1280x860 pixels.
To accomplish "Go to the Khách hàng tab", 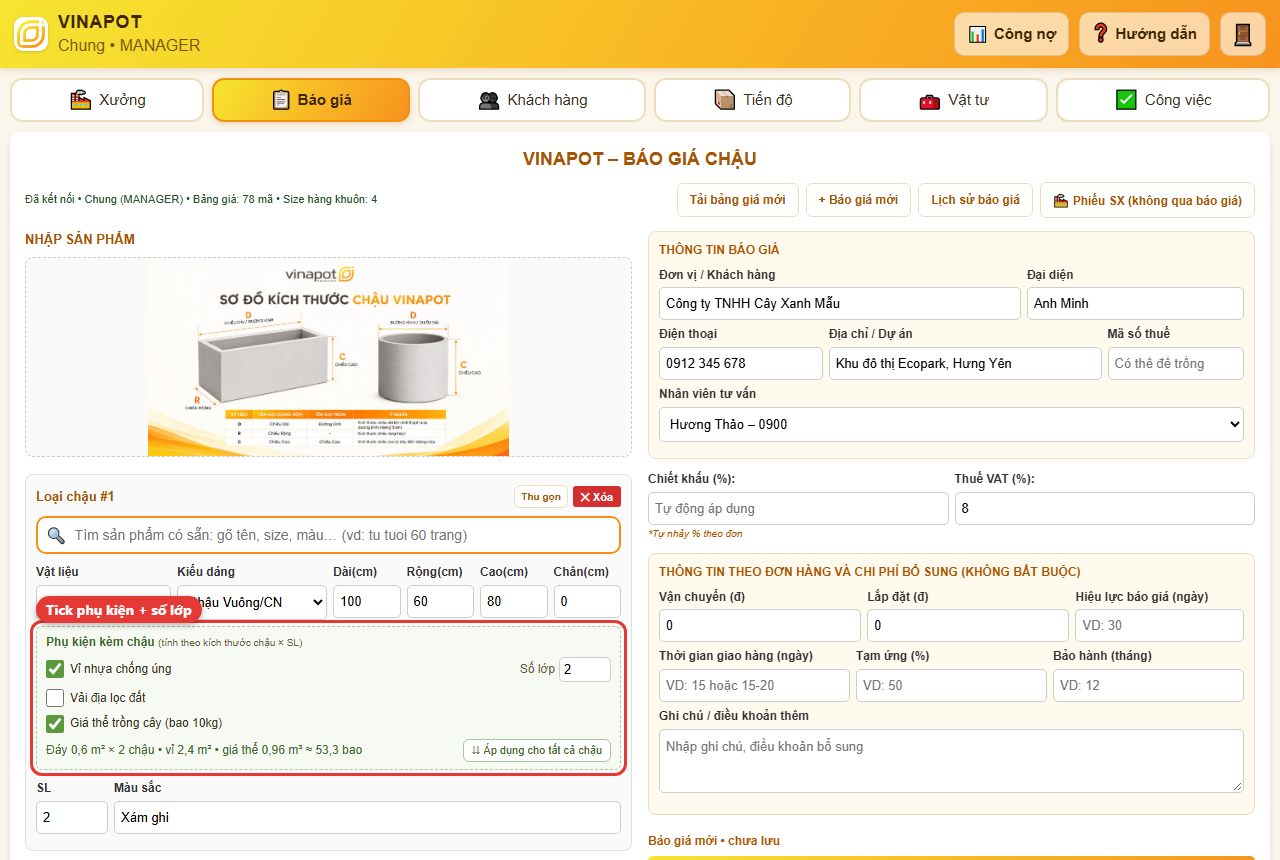I will click(x=532, y=100).
